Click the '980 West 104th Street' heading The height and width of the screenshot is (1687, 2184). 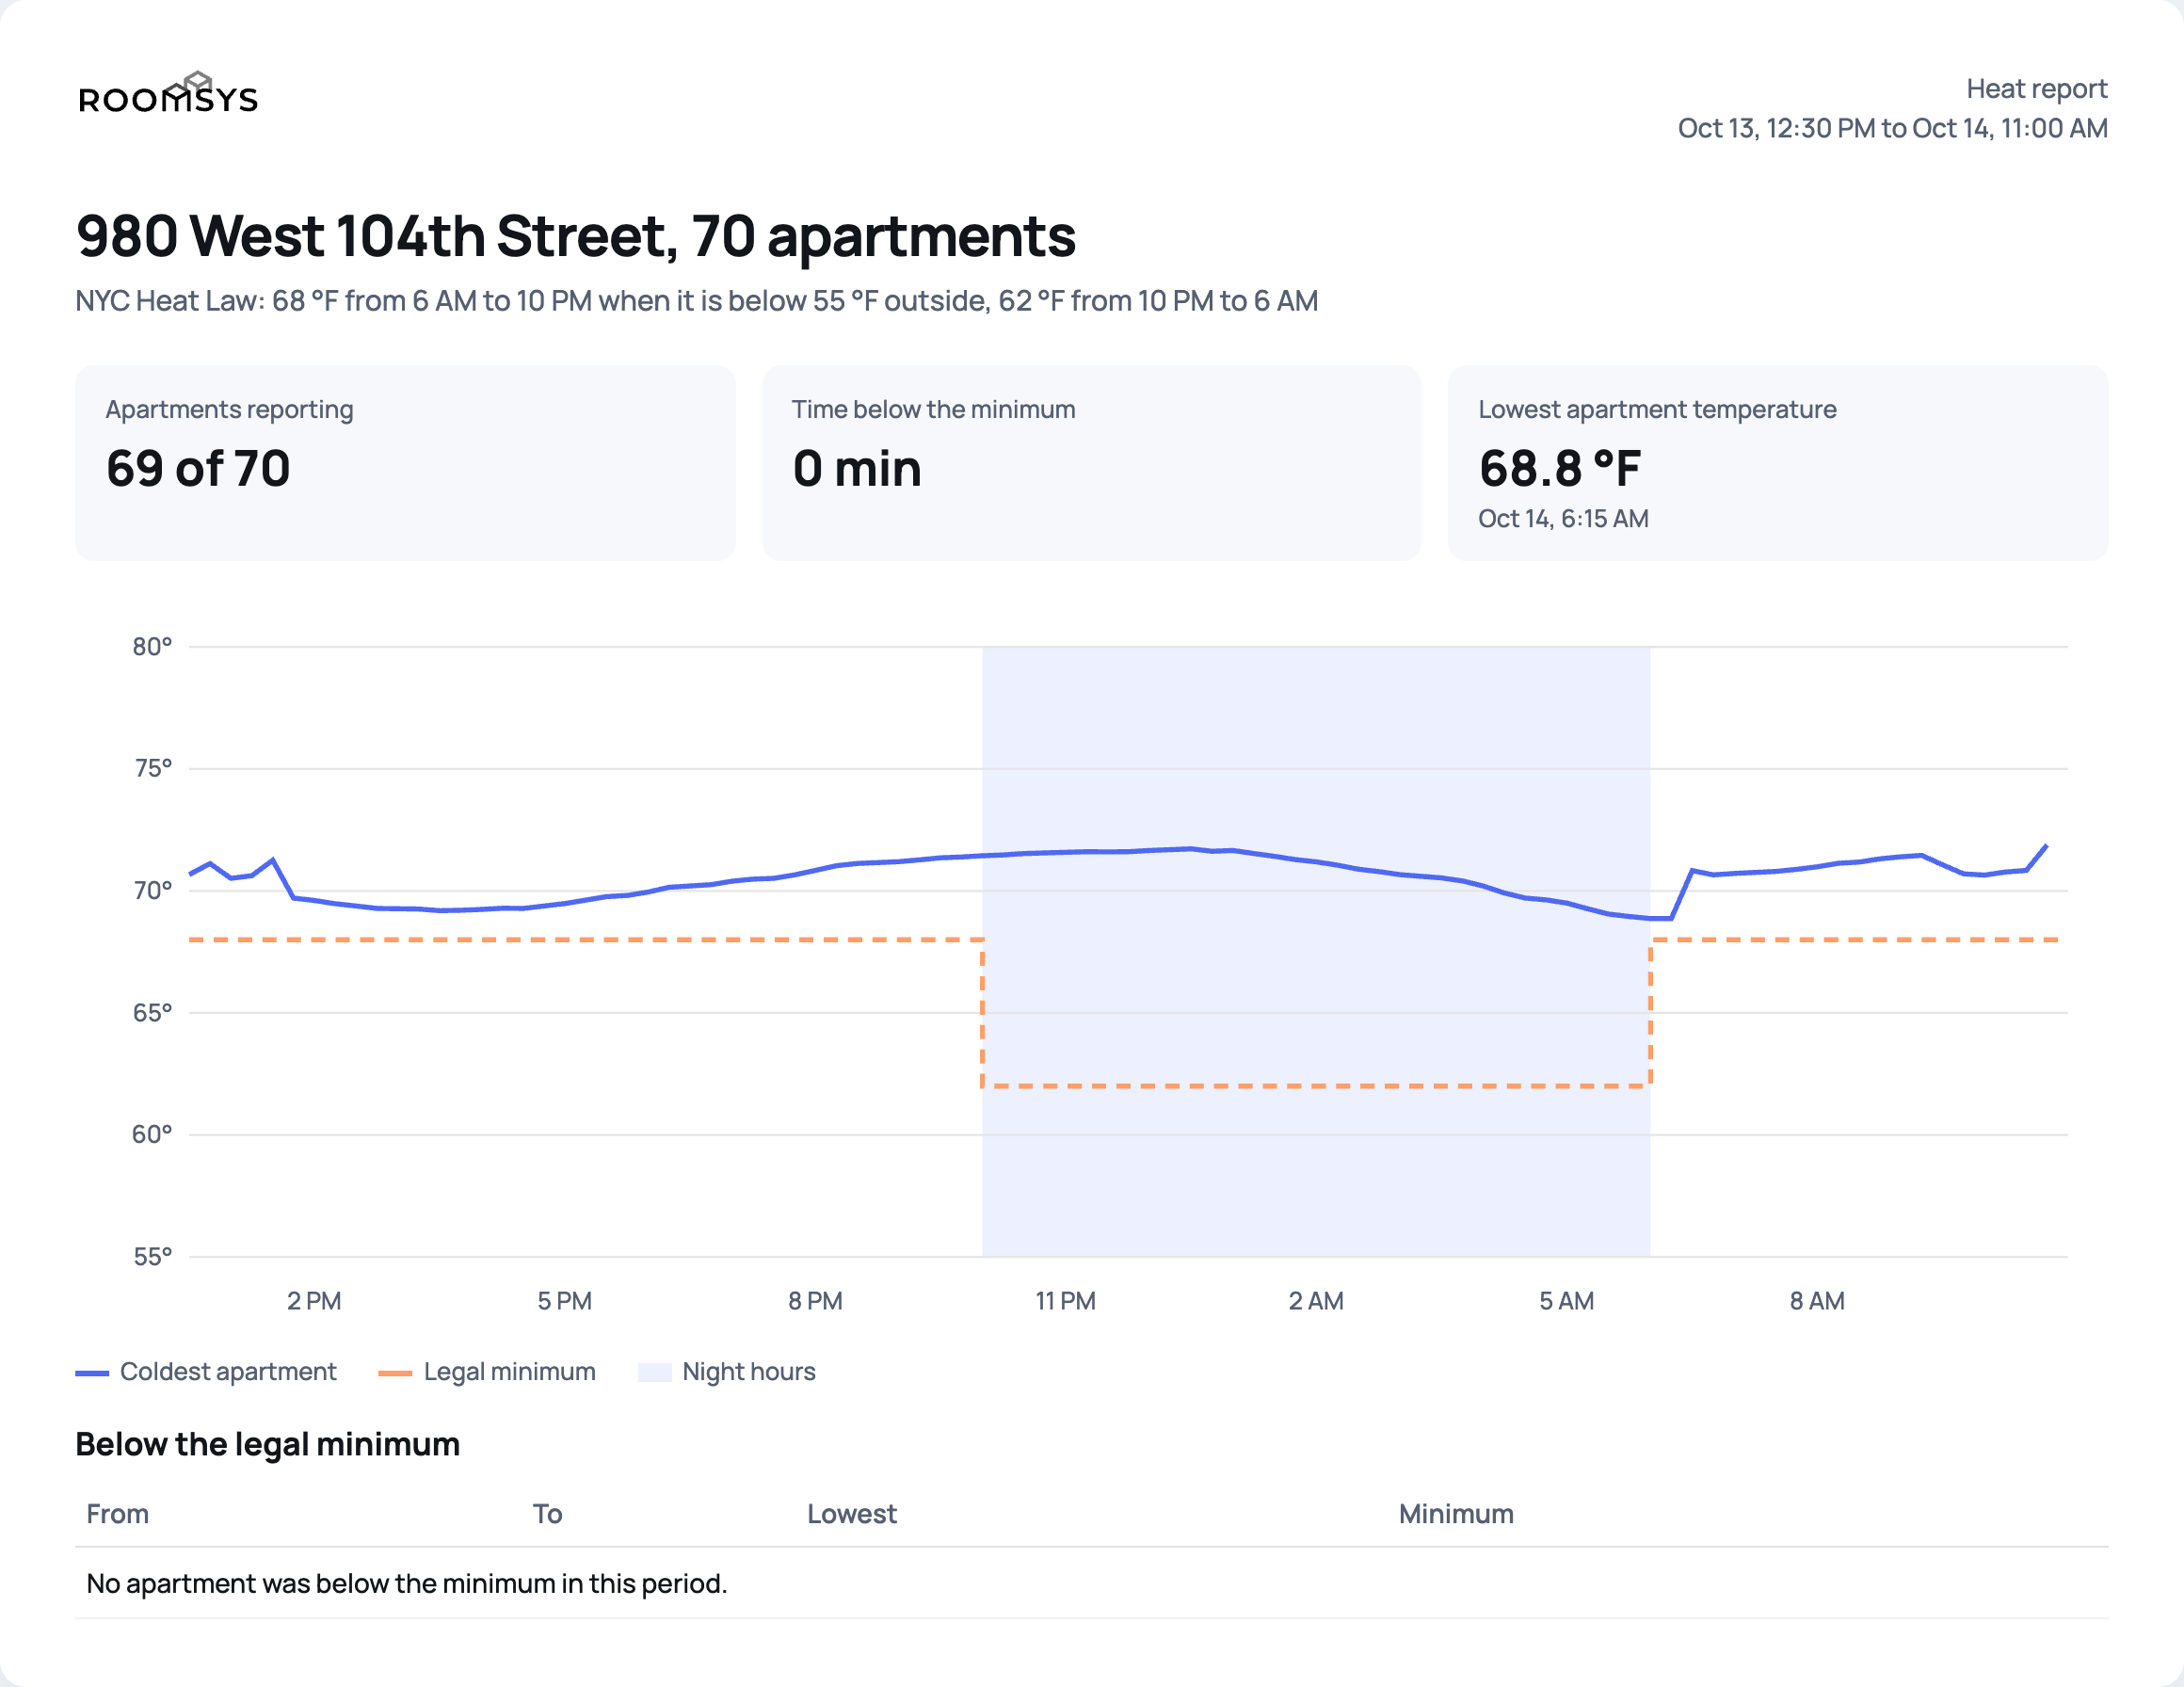576,236
